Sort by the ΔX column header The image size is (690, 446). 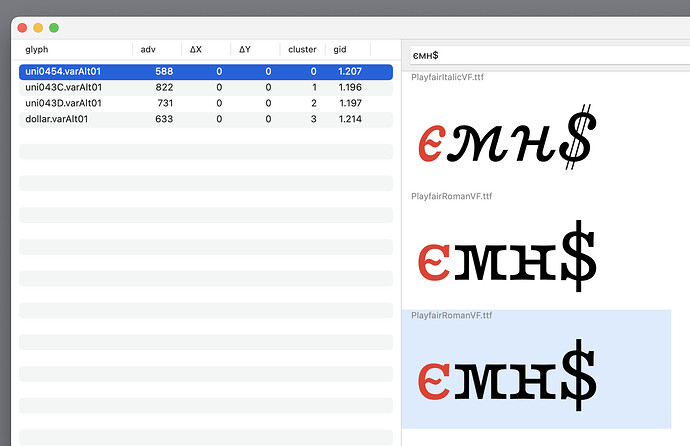(x=196, y=49)
